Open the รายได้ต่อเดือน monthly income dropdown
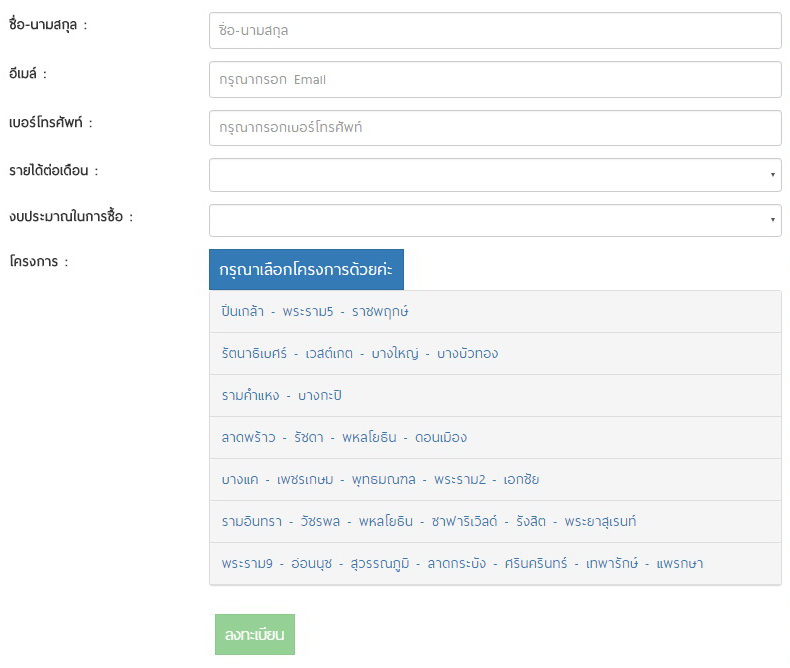This screenshot has width=790, height=668. tap(494, 175)
